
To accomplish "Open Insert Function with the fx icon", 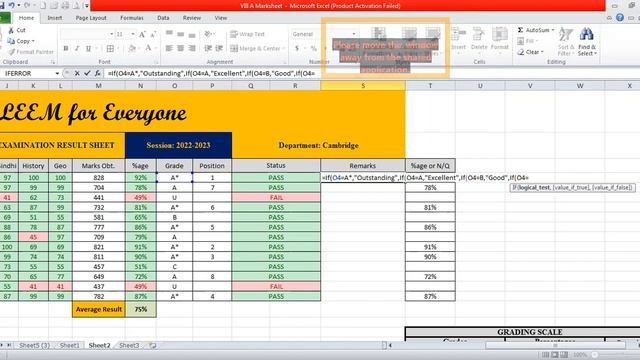I will pos(97,73).
